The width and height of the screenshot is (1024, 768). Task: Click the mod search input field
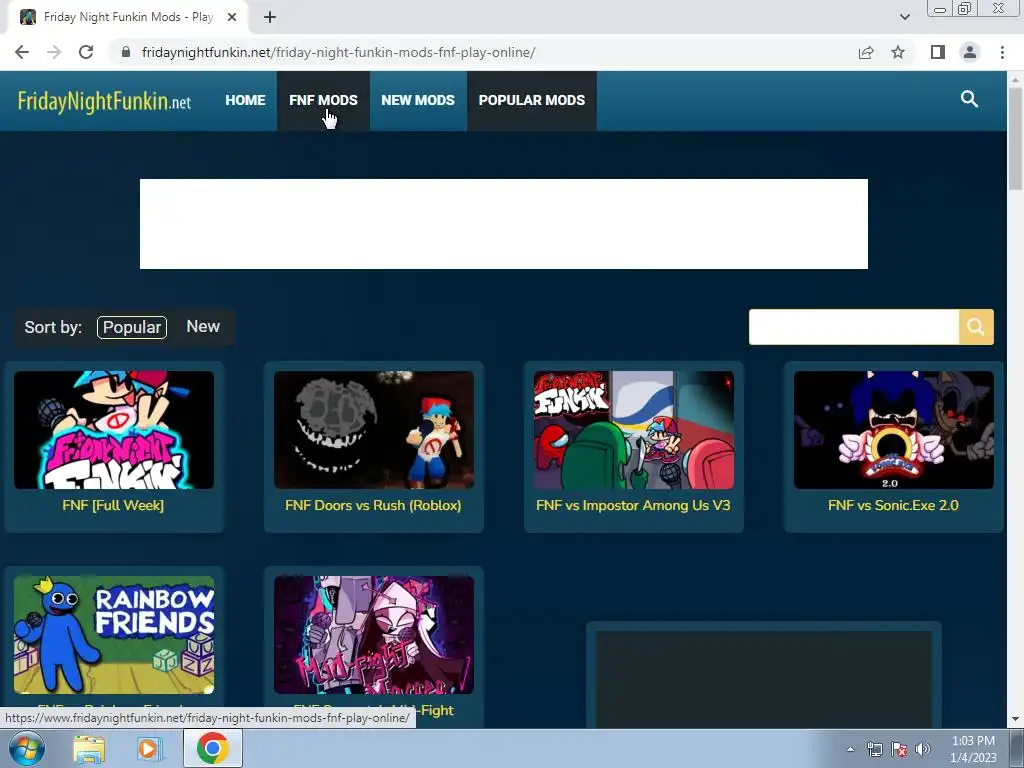(x=854, y=327)
